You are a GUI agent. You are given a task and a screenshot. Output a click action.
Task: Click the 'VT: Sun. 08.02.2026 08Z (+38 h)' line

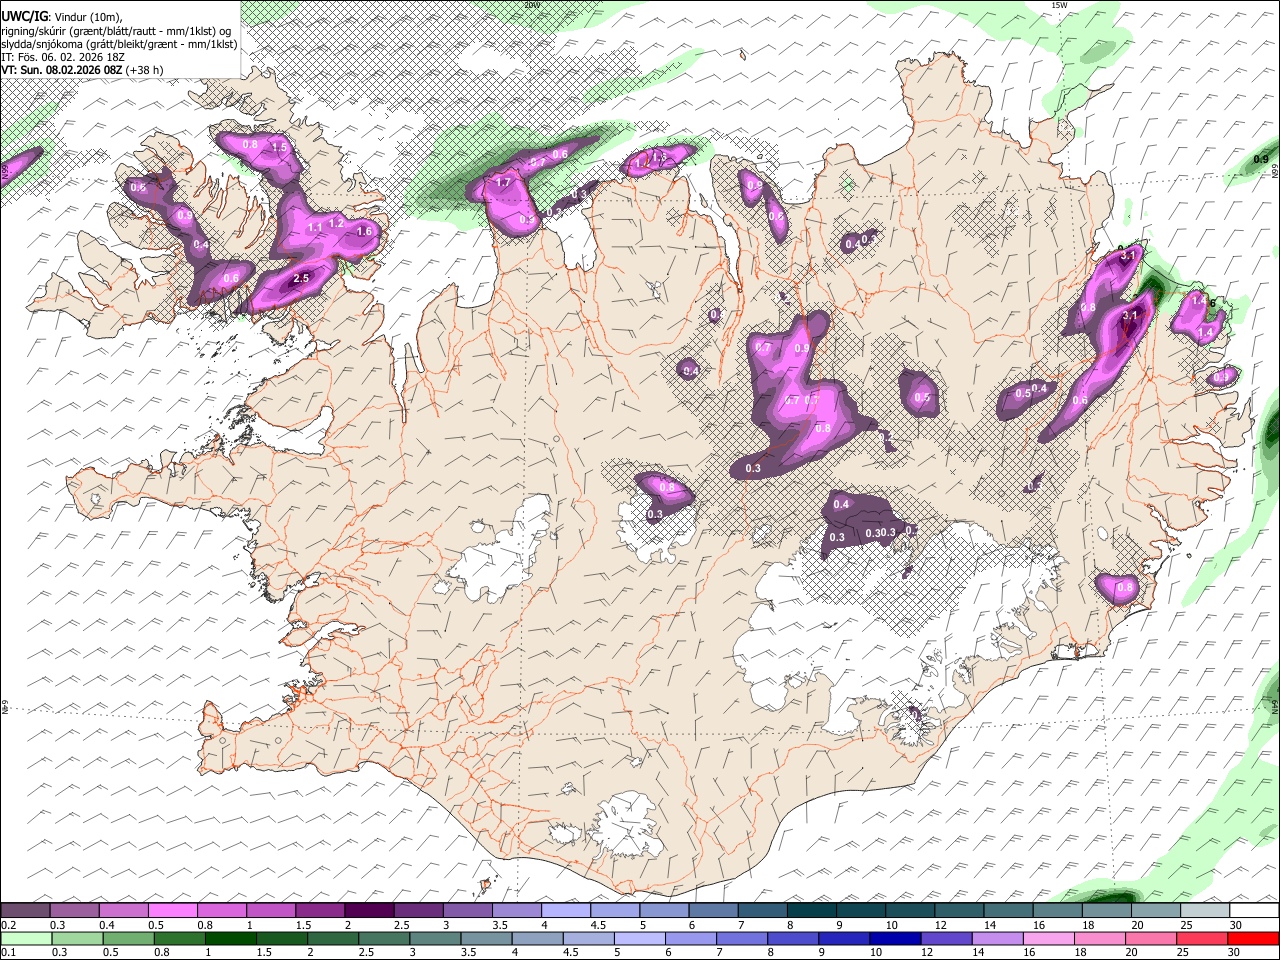(82, 70)
